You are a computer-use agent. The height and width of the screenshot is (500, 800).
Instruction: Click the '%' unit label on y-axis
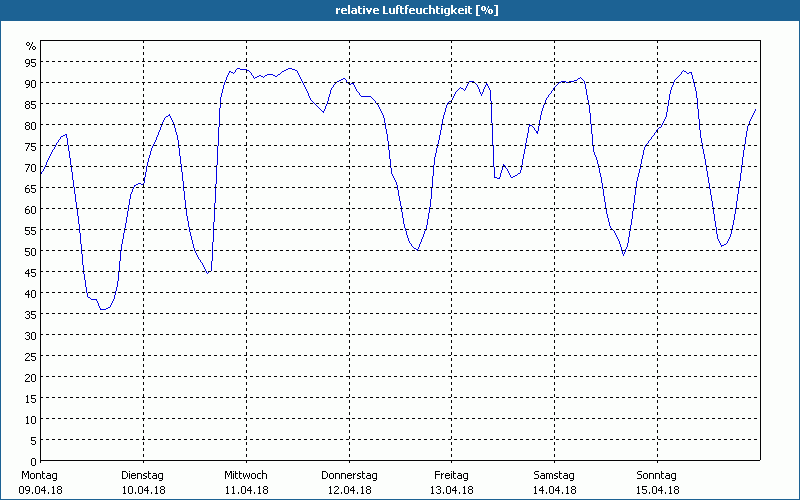(x=31, y=46)
